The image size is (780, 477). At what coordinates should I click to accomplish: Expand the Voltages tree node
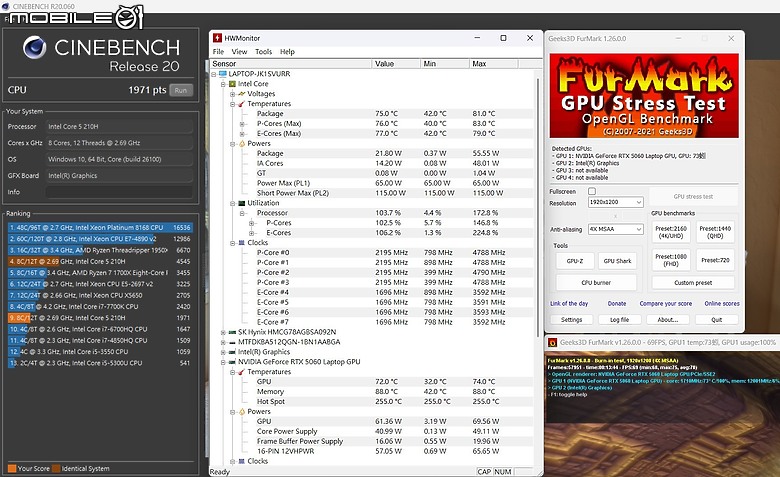click(232, 94)
